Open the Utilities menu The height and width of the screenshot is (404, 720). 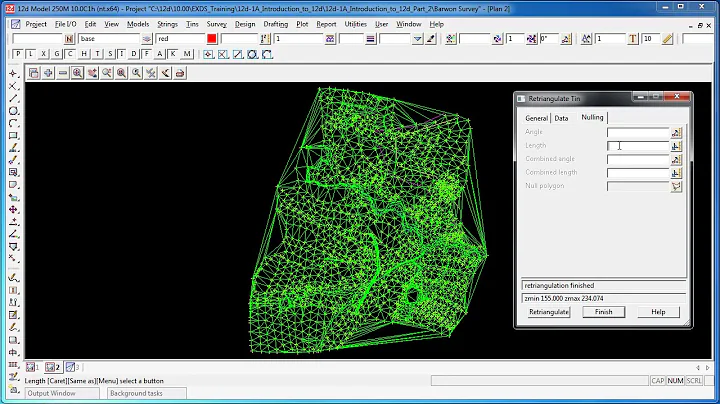click(355, 24)
